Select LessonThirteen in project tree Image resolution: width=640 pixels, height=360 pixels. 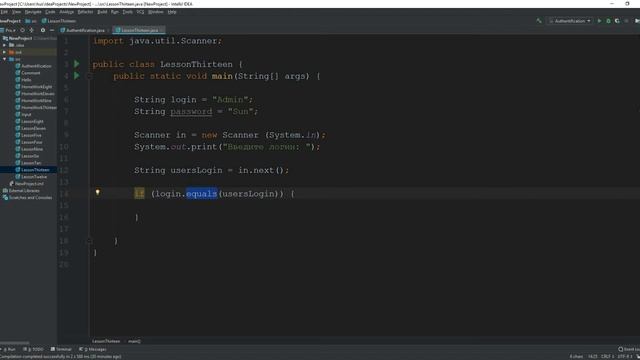coord(32,170)
